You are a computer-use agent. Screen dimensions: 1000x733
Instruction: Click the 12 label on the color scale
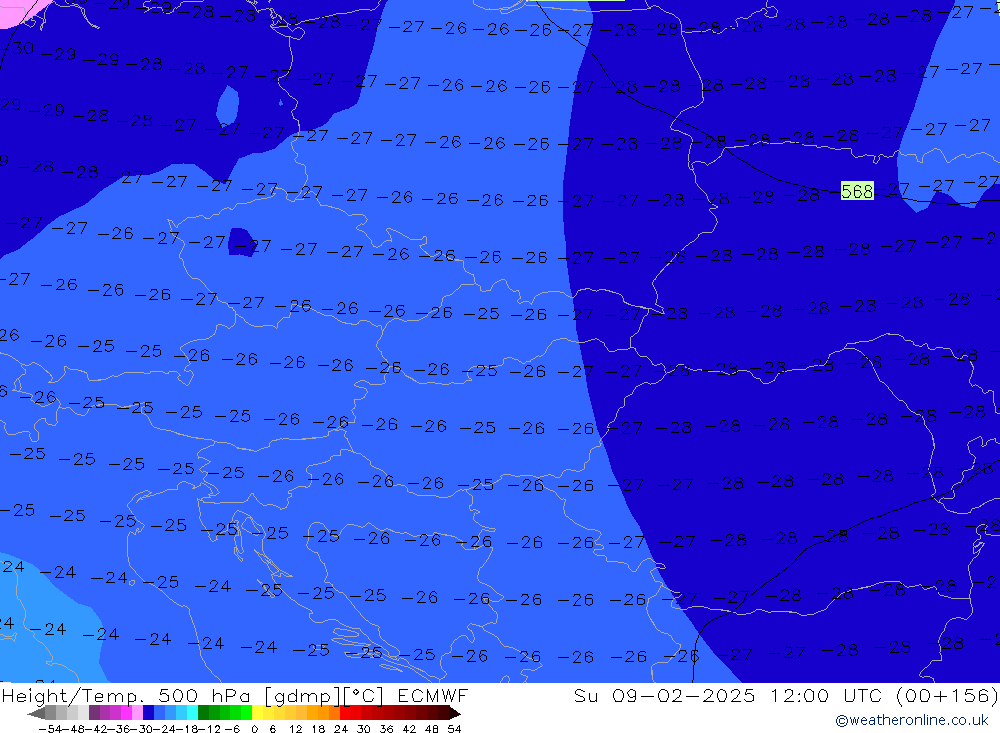click(x=295, y=729)
